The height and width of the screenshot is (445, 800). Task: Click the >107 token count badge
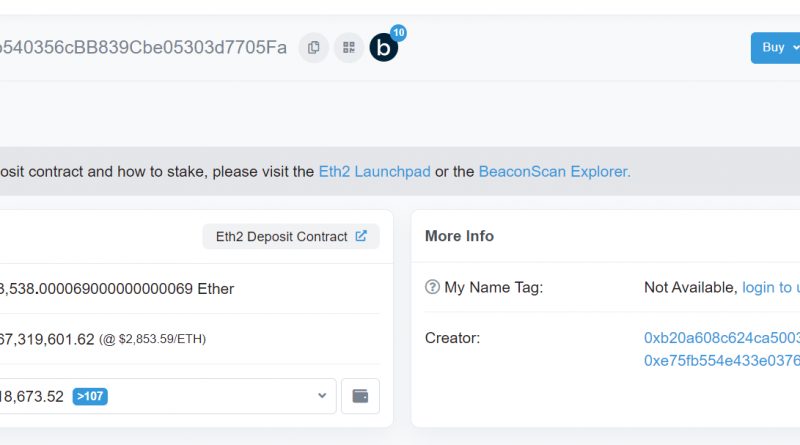tap(90, 396)
